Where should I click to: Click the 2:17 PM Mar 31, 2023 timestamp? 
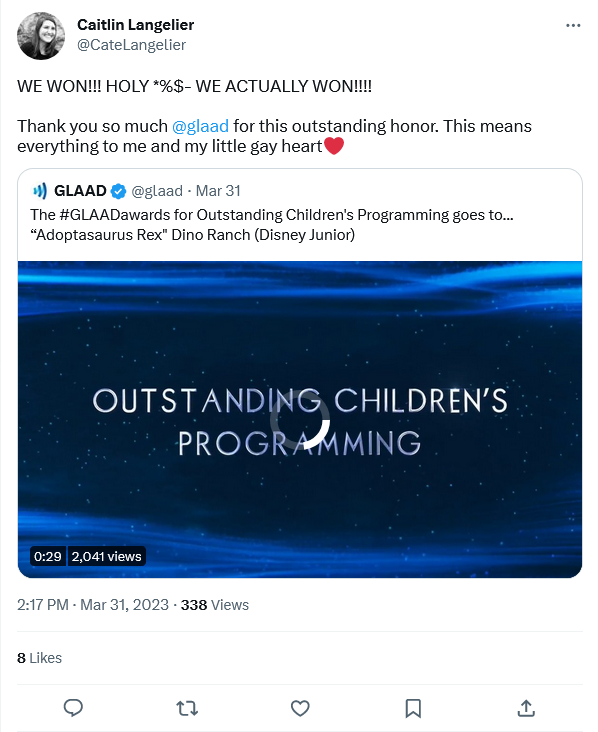93,605
